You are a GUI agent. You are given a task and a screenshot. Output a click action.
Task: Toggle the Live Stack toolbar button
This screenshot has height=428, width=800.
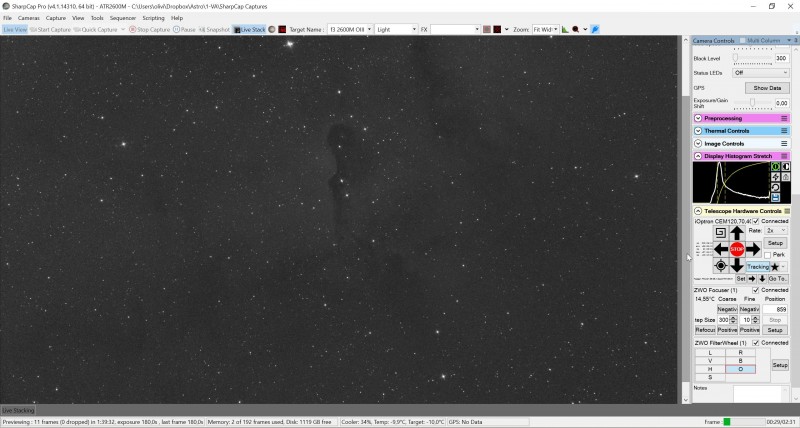pyautogui.click(x=249, y=30)
